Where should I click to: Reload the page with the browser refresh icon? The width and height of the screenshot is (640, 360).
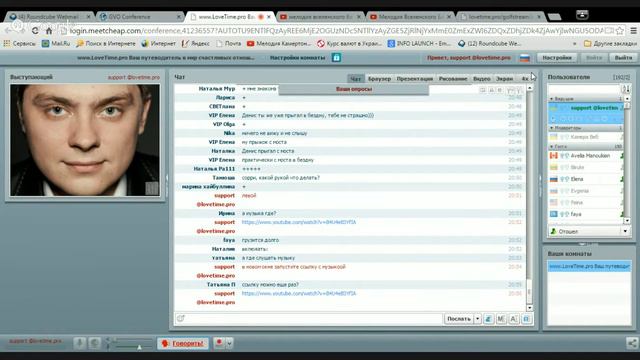click(x=35, y=31)
